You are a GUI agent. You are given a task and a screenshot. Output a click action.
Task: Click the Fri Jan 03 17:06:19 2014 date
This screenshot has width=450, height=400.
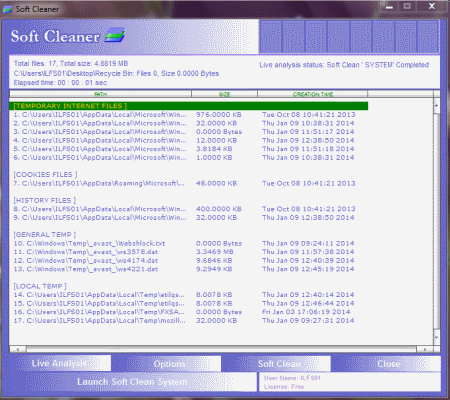coord(306,312)
